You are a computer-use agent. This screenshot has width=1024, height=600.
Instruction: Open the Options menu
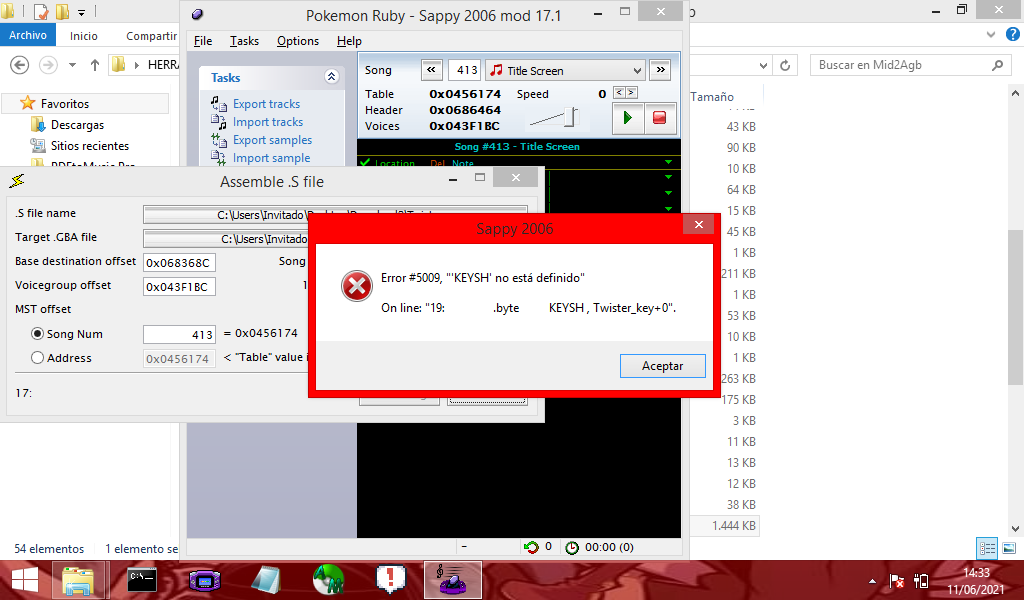click(297, 41)
